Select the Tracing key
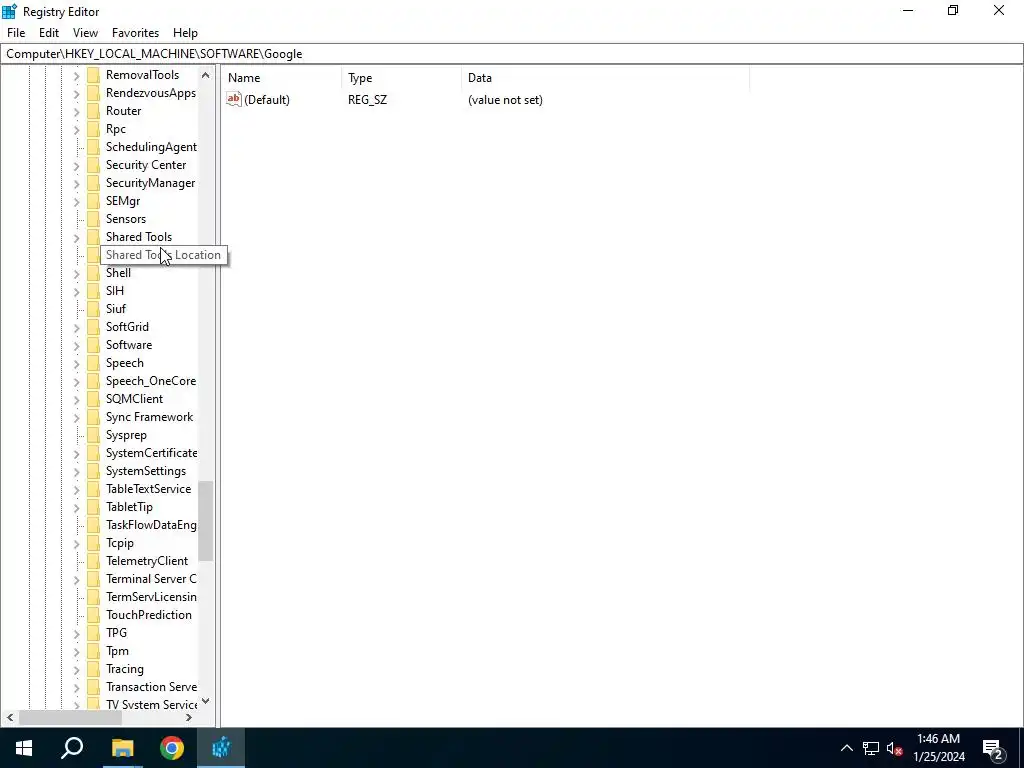This screenshot has width=1024, height=768. pyautogui.click(x=125, y=669)
